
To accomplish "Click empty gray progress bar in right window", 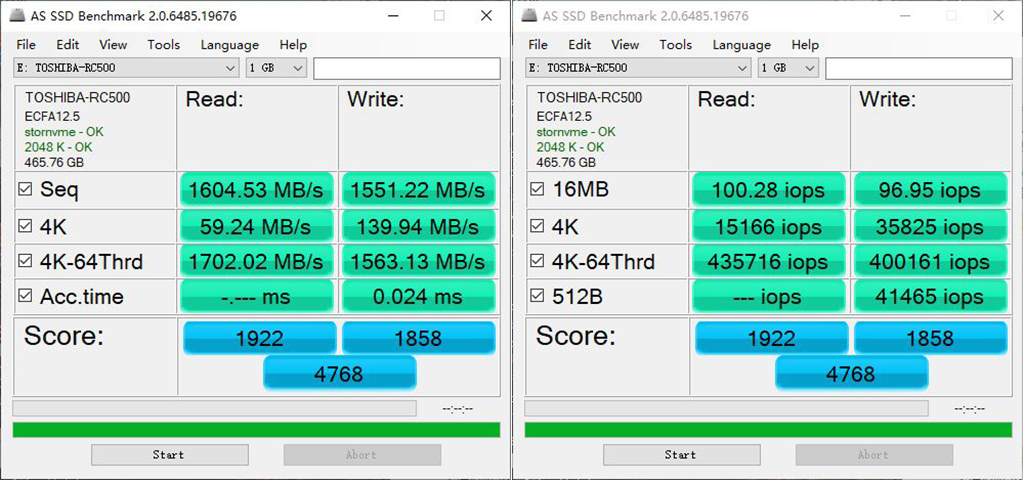I will click(726, 408).
